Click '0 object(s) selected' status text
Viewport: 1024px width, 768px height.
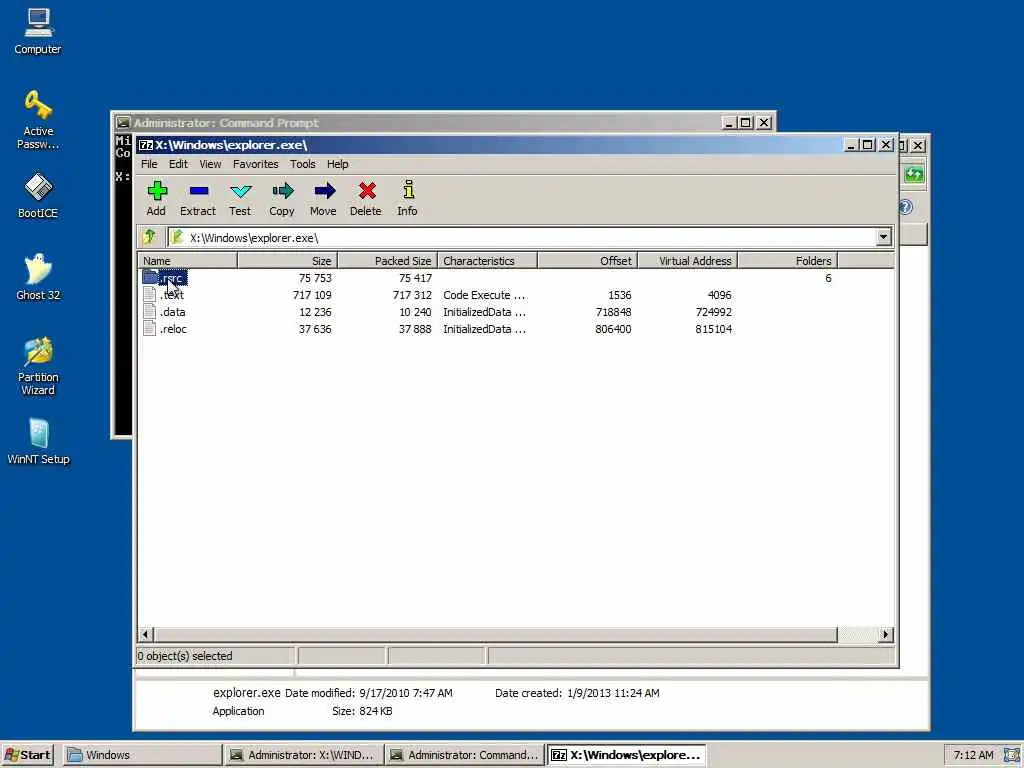[x=185, y=656]
